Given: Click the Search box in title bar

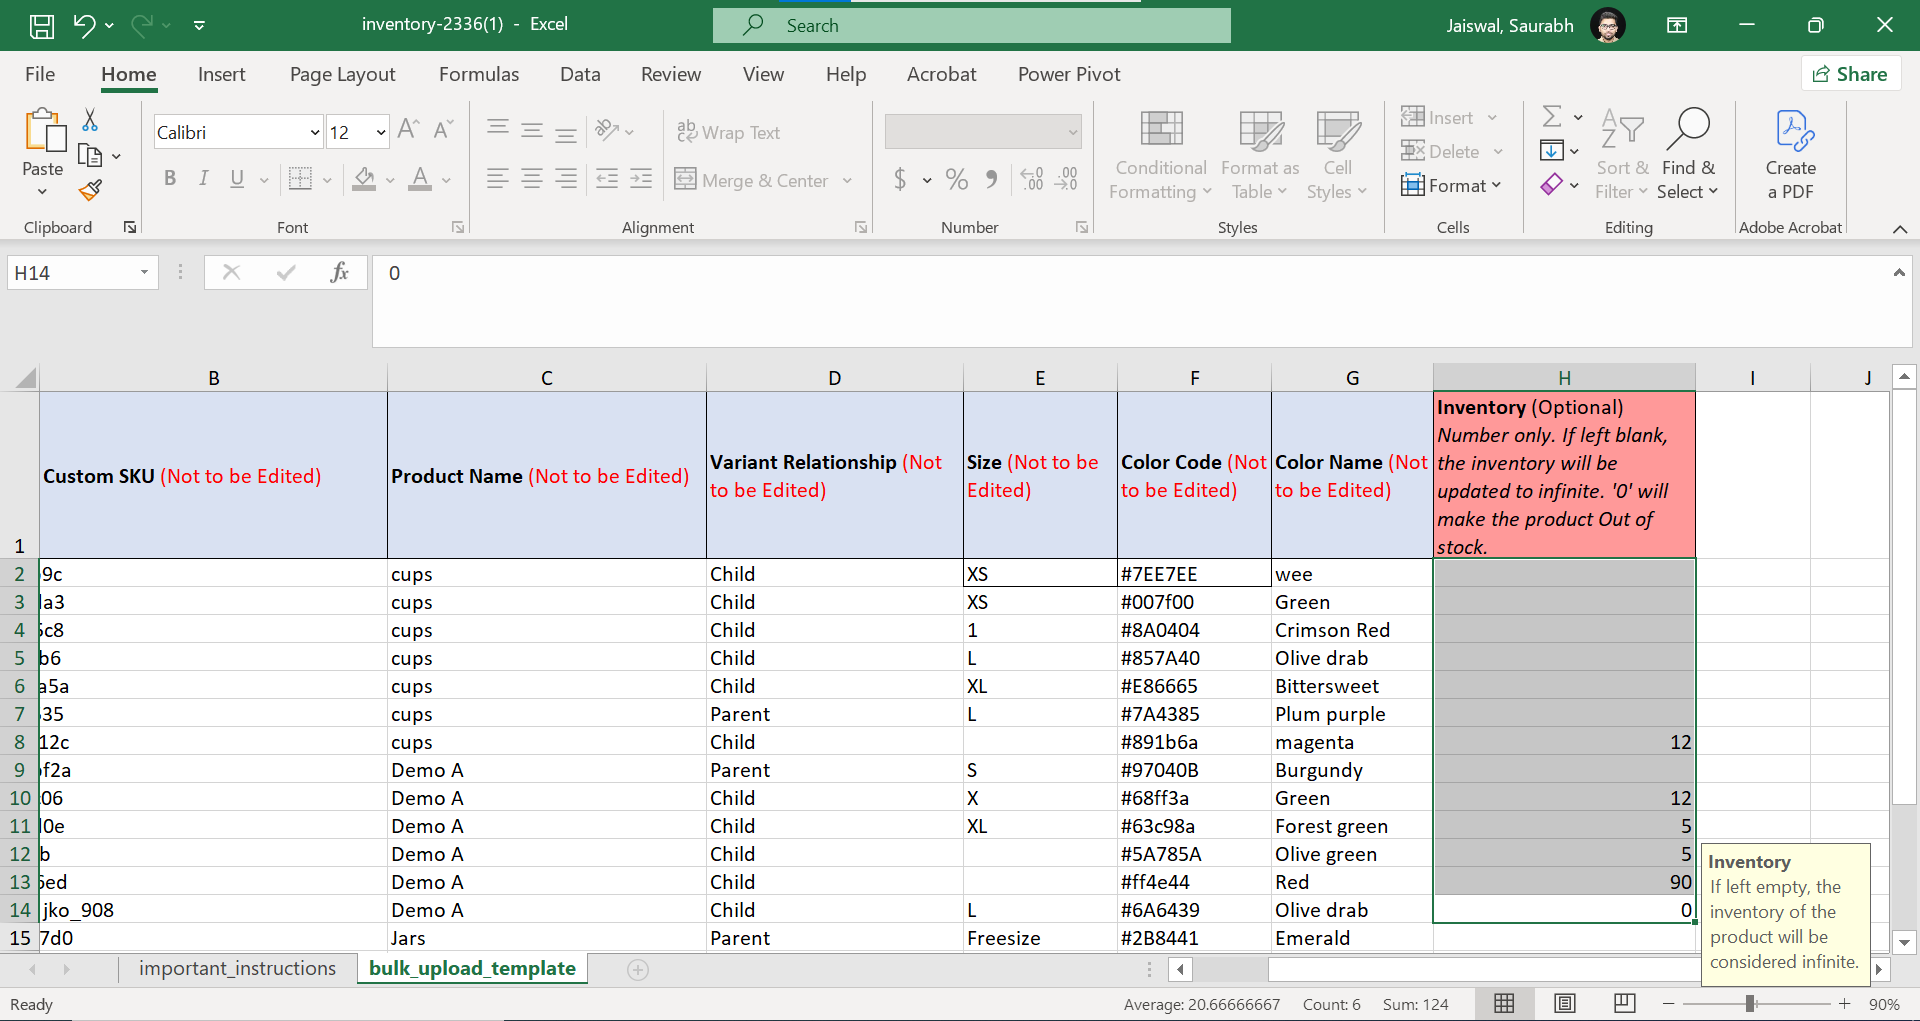Looking at the screenshot, I should tap(971, 25).
